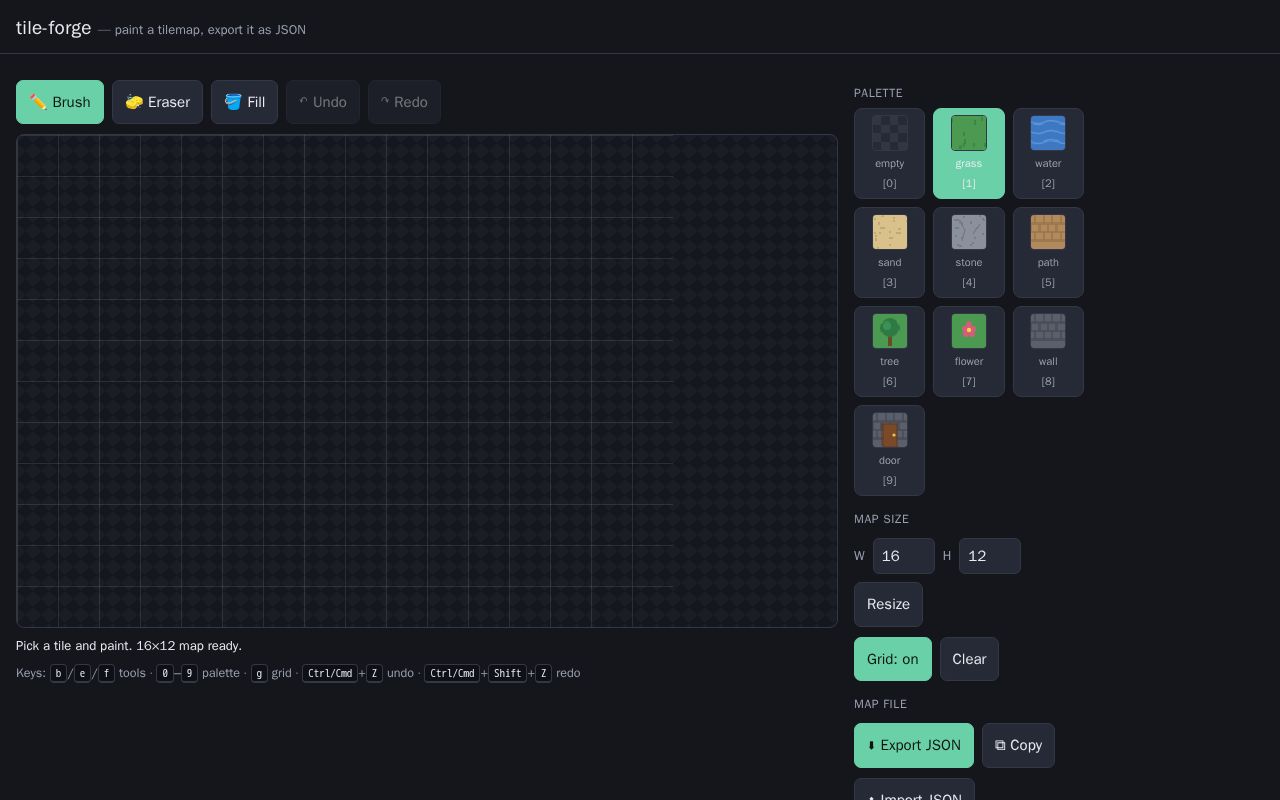Select the Brush tool
1280x800 pixels.
click(60, 102)
